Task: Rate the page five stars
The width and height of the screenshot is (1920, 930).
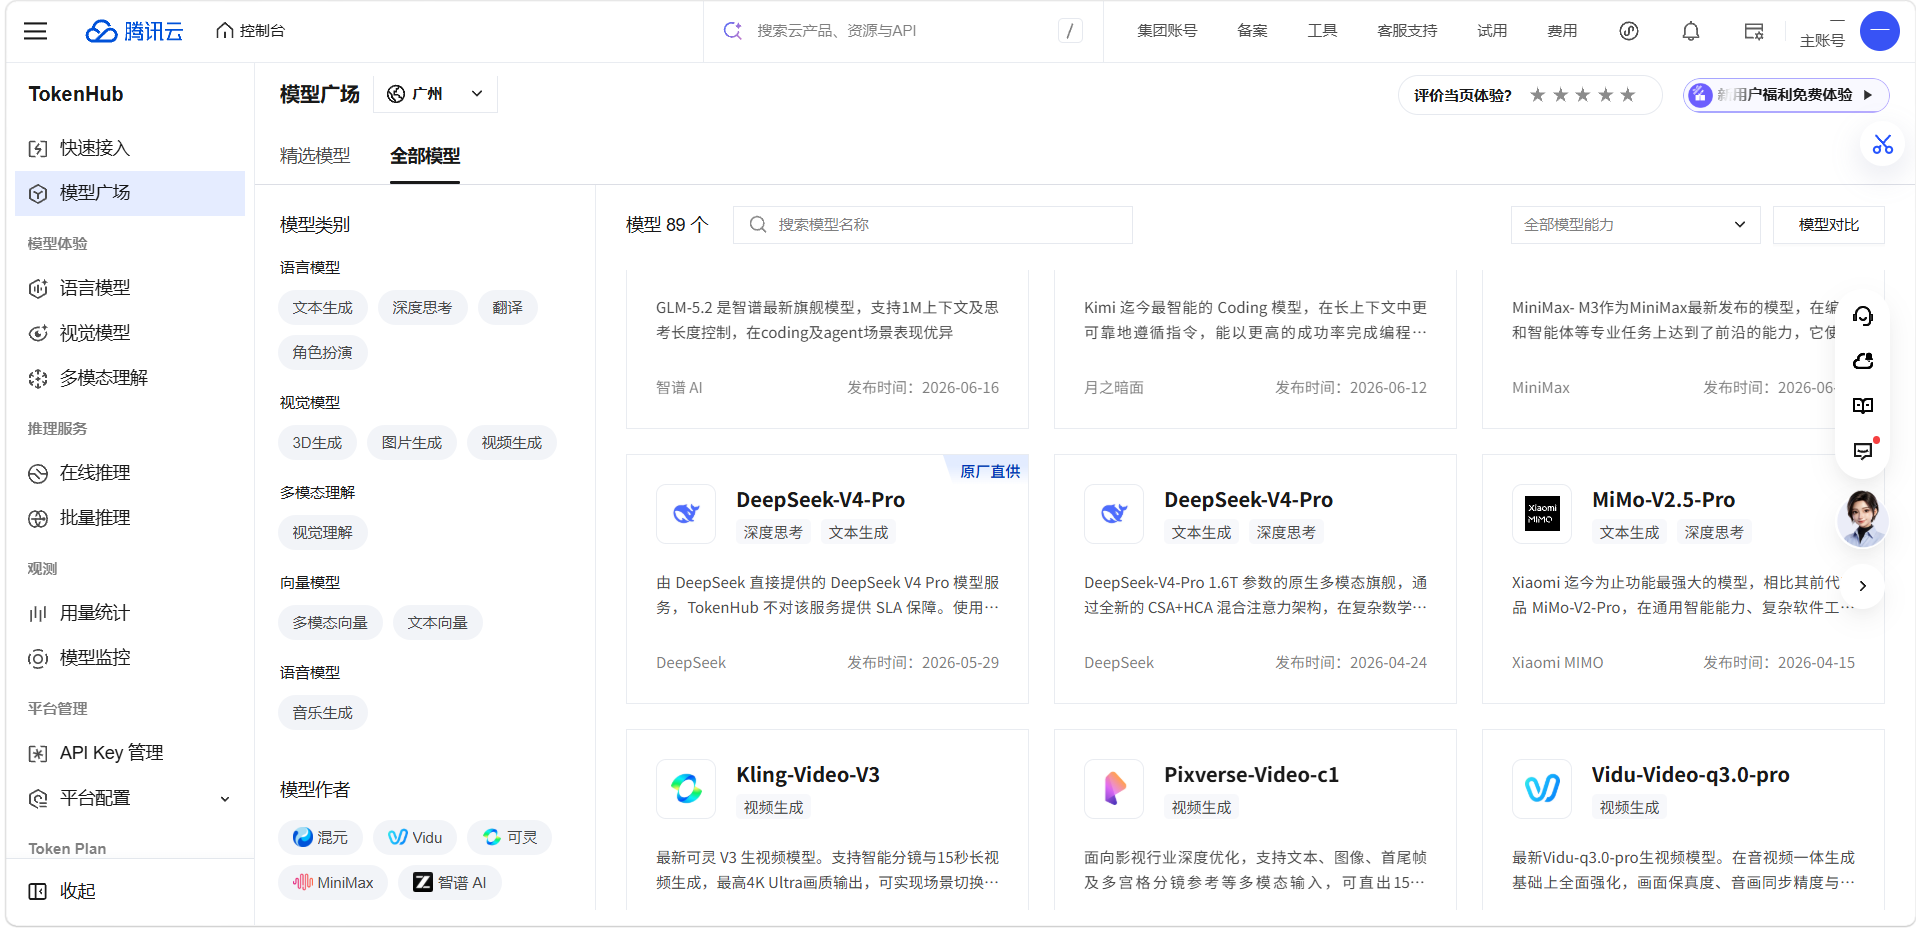Action: (x=1628, y=95)
